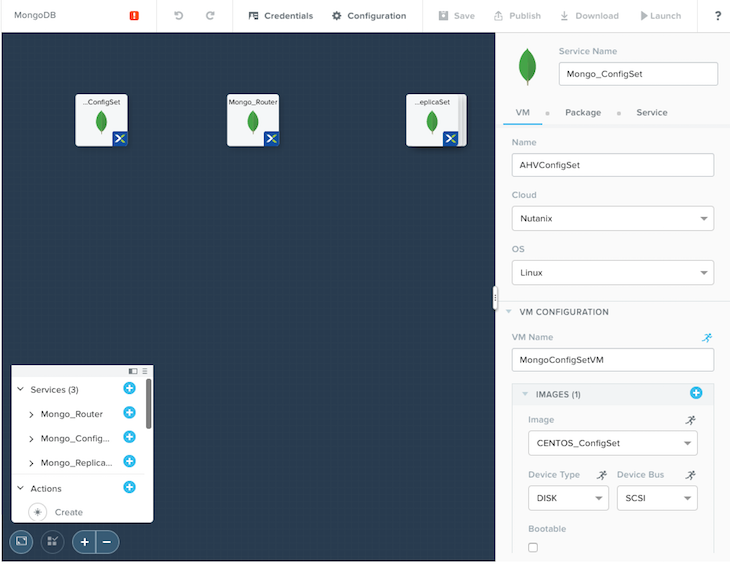Add action to Mongo_Config service
The width and height of the screenshot is (730, 564).
[x=129, y=437]
